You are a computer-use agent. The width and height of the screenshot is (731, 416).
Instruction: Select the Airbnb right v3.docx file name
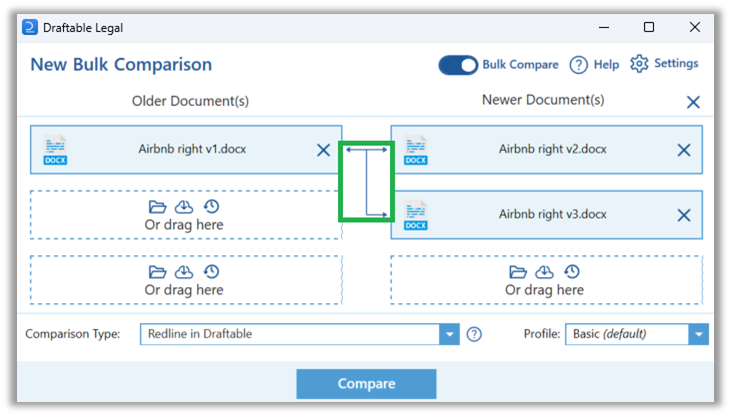point(552,215)
